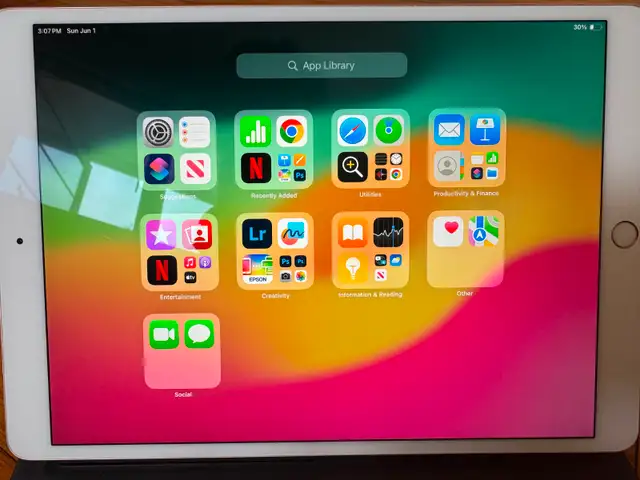
Task: Tap the "3:07 PM" time in status bar
Action: (49, 31)
